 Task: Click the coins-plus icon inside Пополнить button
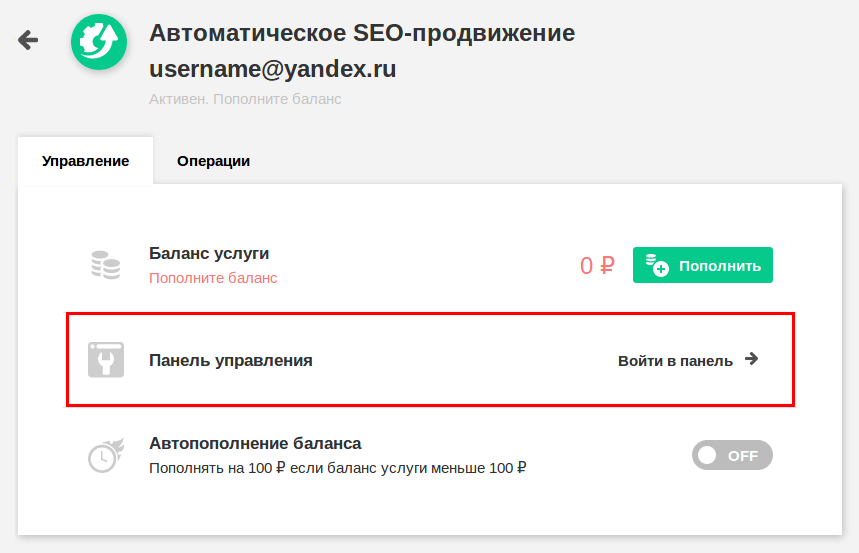(657, 265)
